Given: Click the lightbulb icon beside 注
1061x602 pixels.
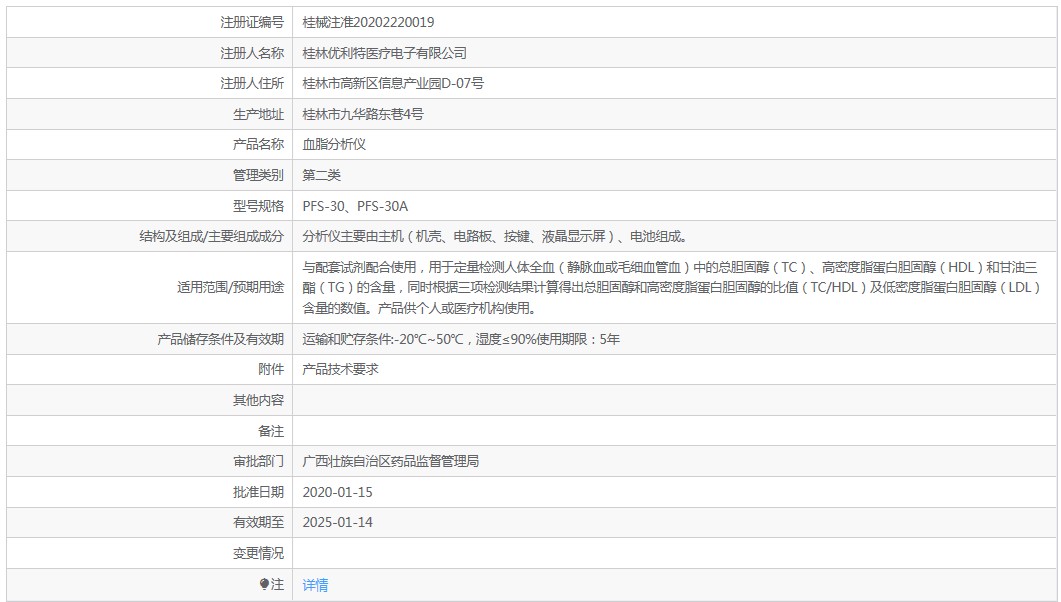Looking at the screenshot, I should click(x=264, y=584).
